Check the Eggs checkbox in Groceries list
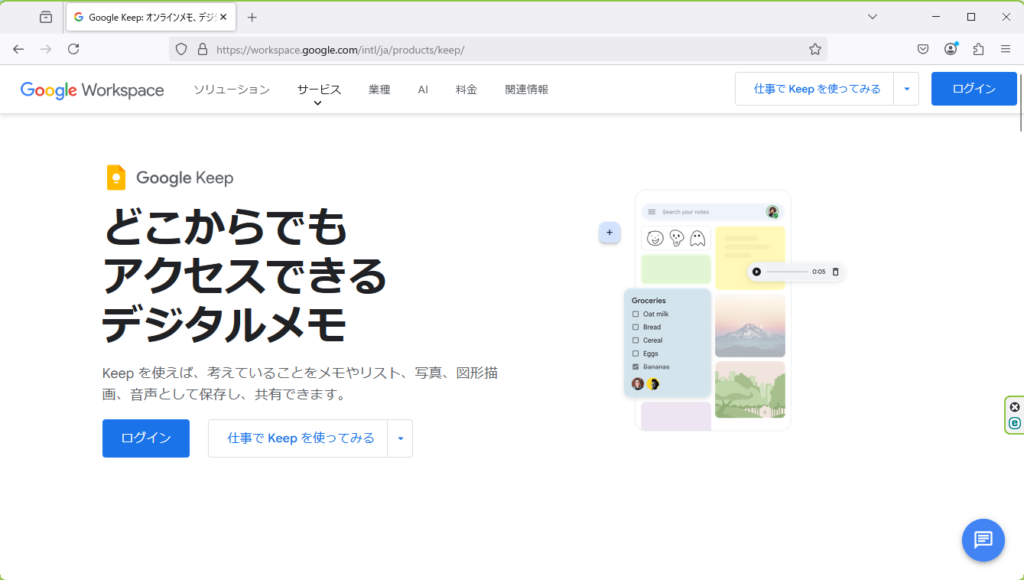This screenshot has height=580, width=1024. [x=635, y=353]
